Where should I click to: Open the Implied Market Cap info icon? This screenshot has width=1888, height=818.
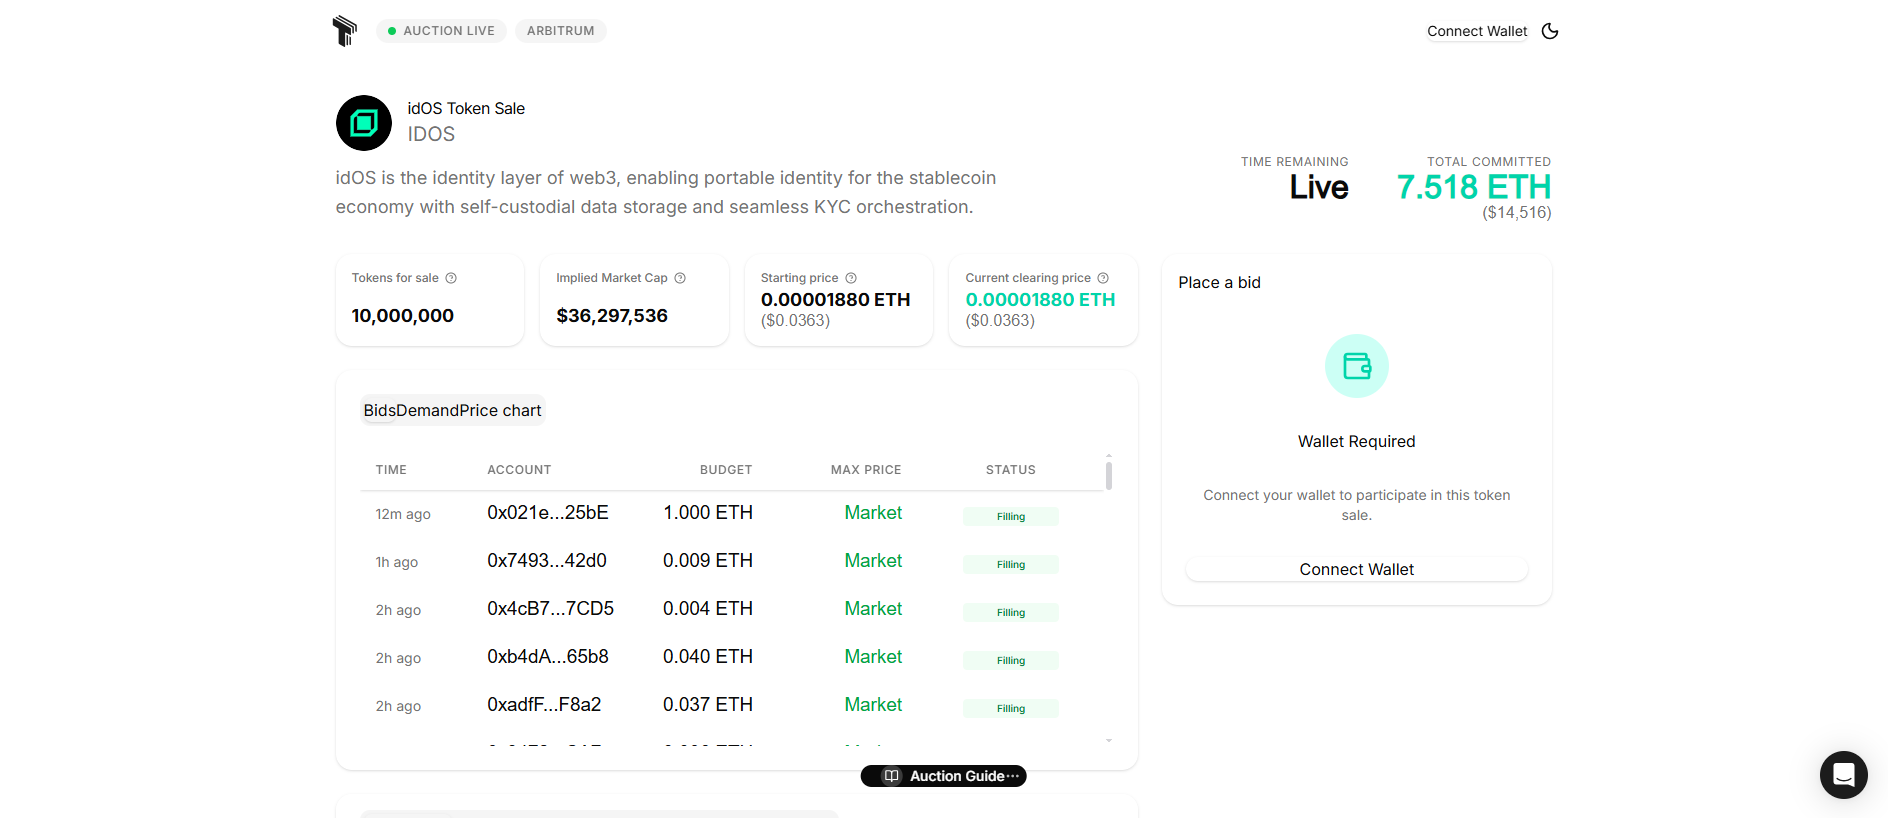680,278
